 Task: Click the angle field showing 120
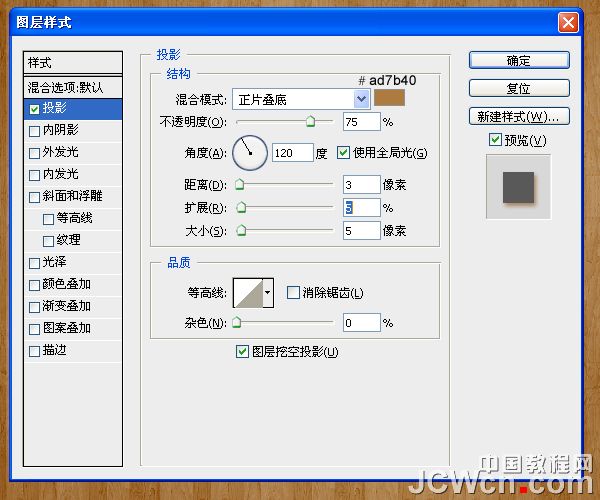click(293, 153)
